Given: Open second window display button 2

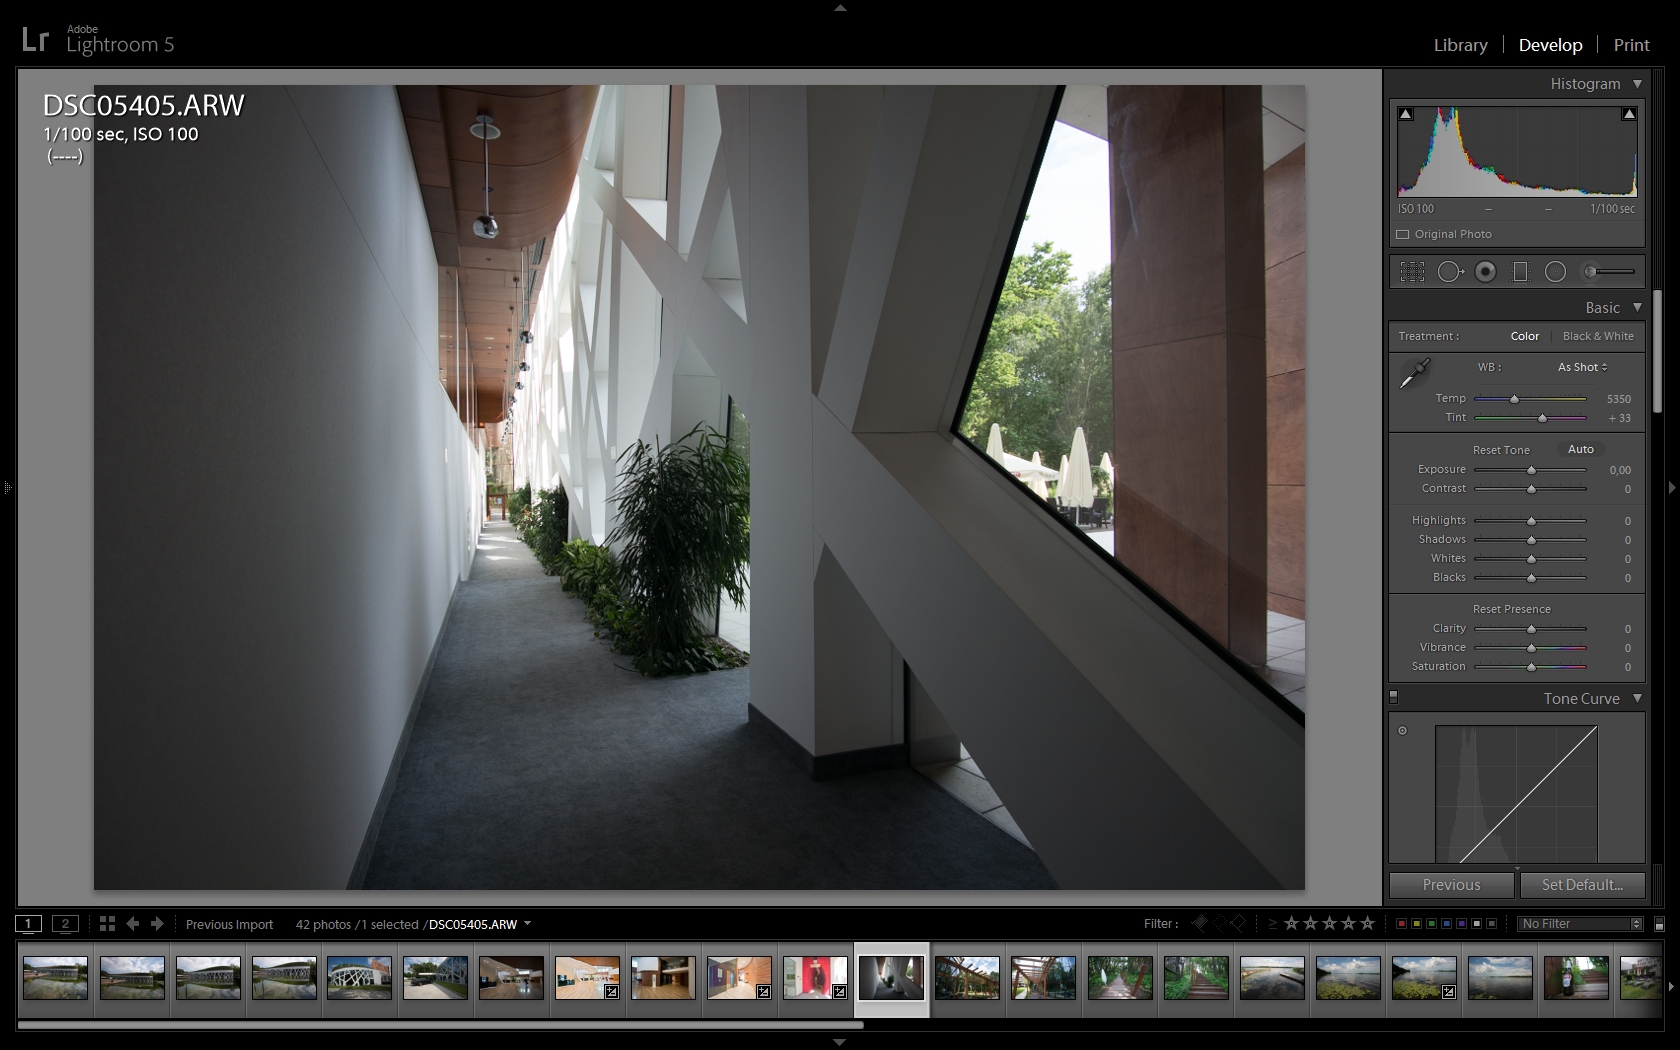Looking at the screenshot, I should [x=65, y=924].
